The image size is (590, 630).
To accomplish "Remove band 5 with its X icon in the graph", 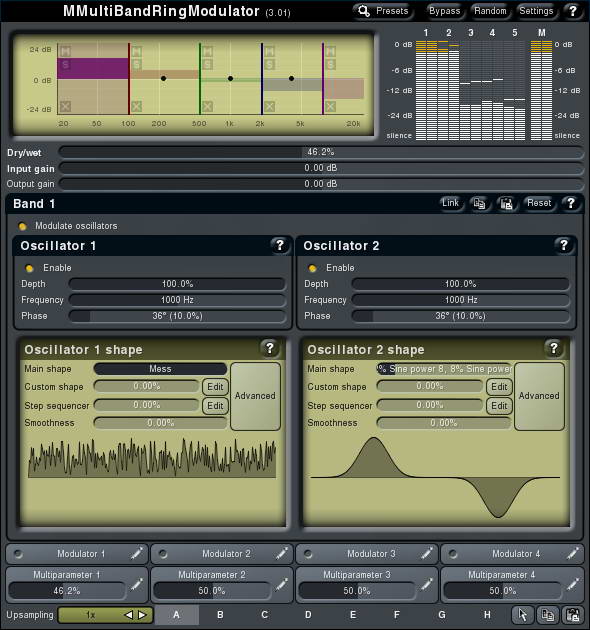I will (x=330, y=106).
